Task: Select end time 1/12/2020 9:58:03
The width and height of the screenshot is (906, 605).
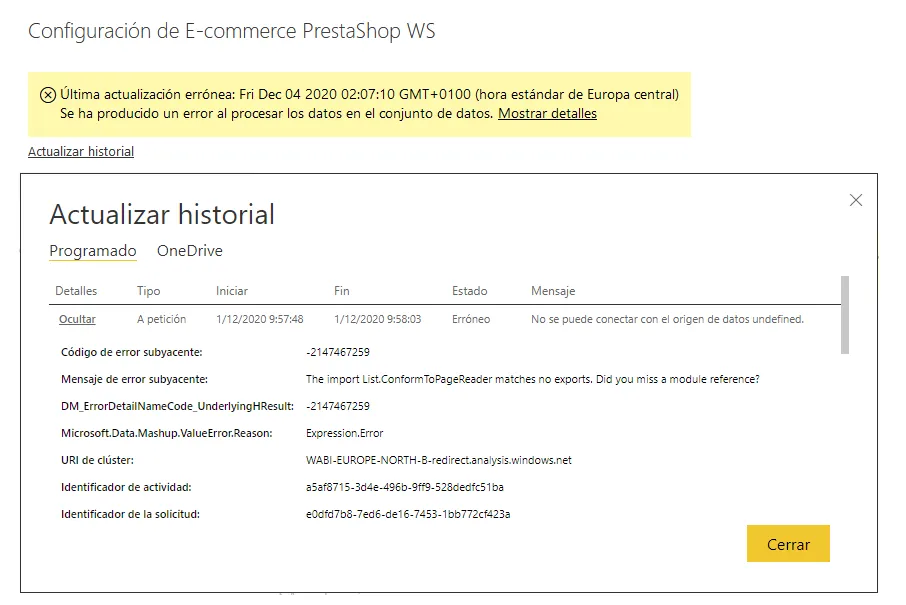Action: (377, 319)
